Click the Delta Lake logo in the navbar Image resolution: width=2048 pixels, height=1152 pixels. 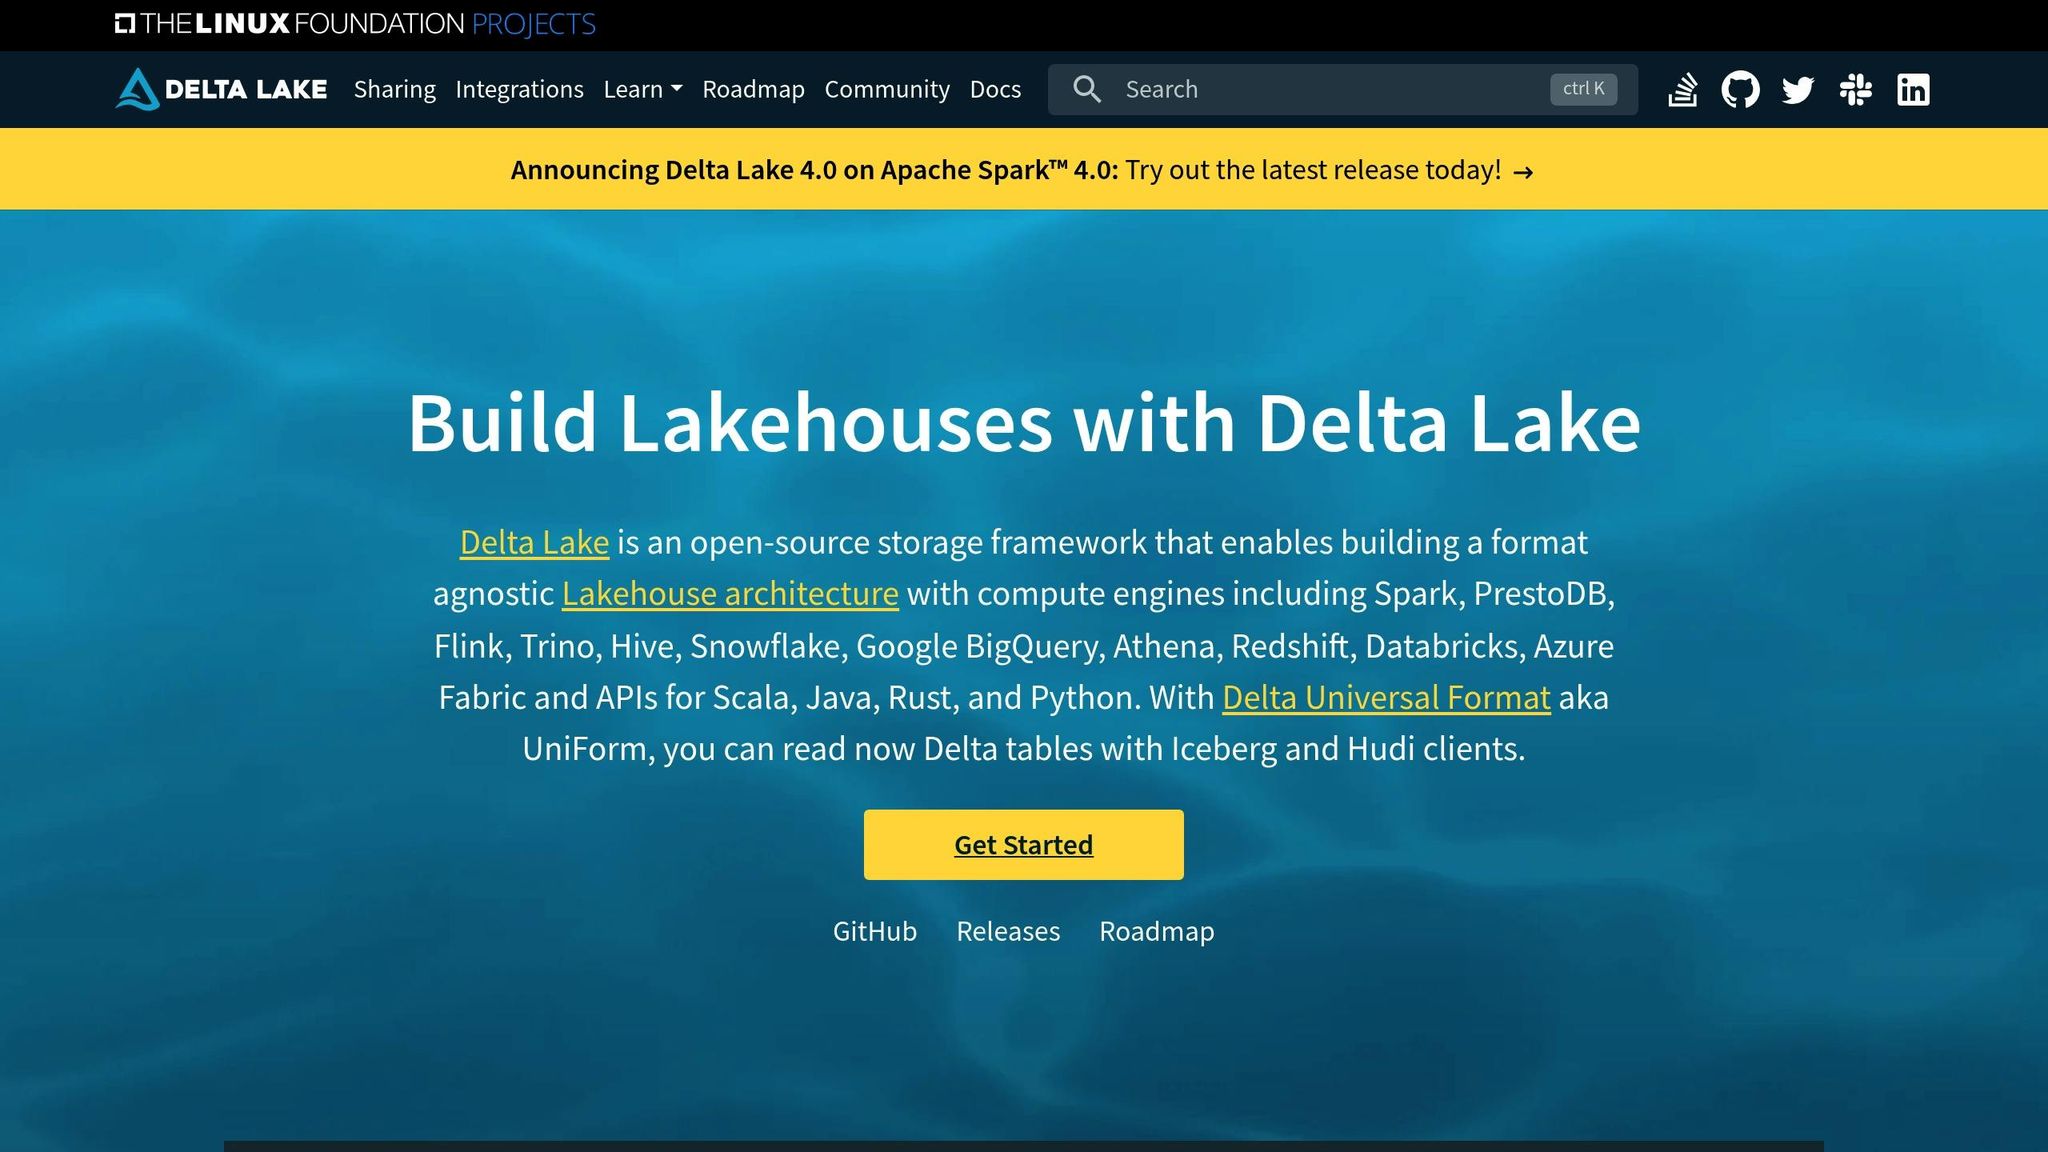(x=220, y=89)
